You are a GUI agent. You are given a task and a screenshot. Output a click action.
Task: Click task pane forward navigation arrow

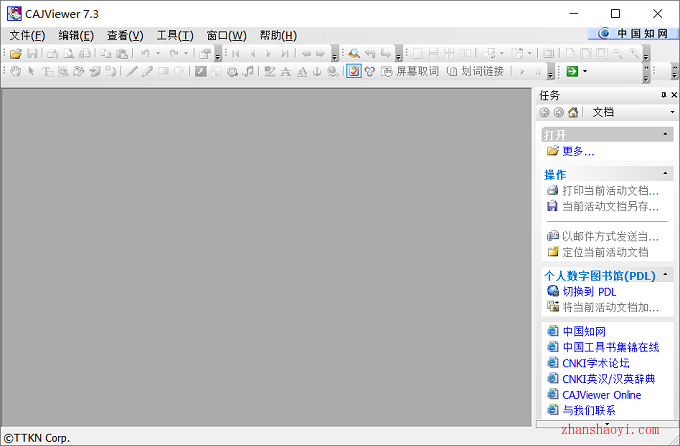point(559,112)
